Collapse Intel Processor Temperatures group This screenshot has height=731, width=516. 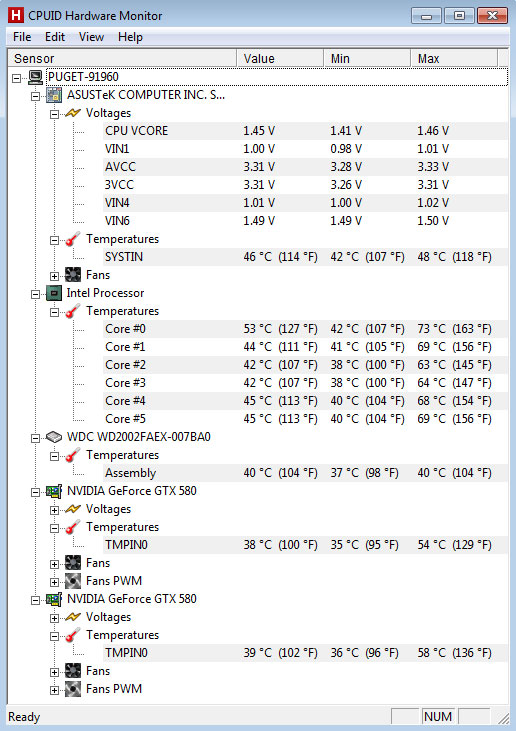tap(55, 312)
